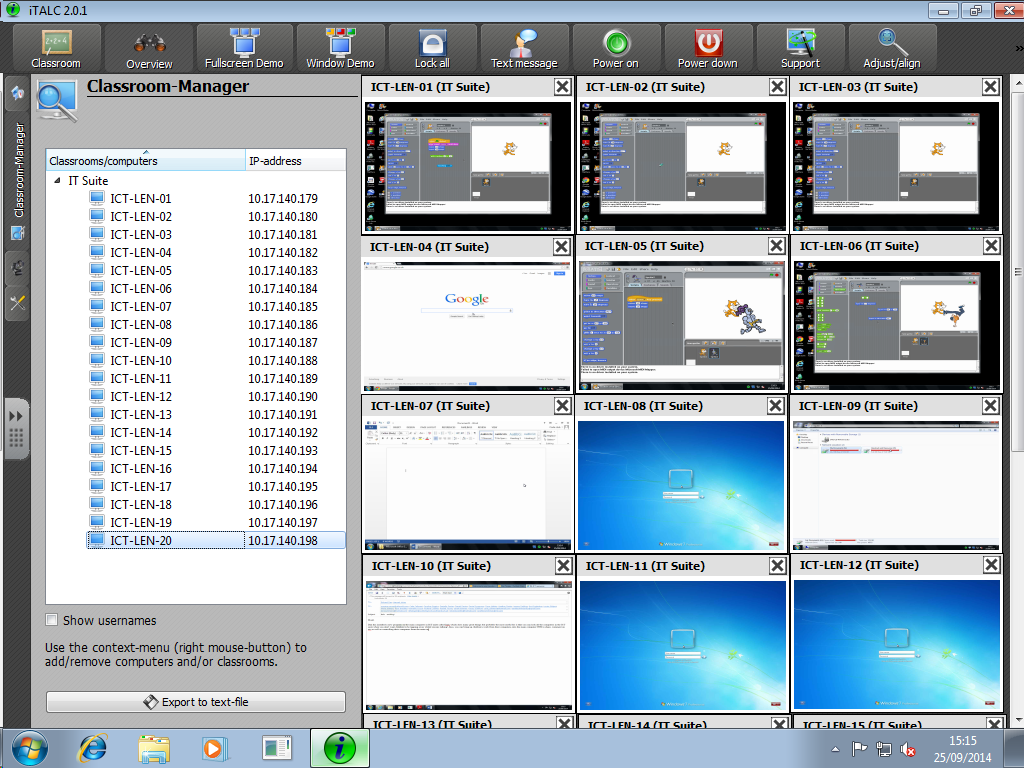The width and height of the screenshot is (1024, 768).
Task: Click the Adjust/align button
Action: [x=891, y=48]
